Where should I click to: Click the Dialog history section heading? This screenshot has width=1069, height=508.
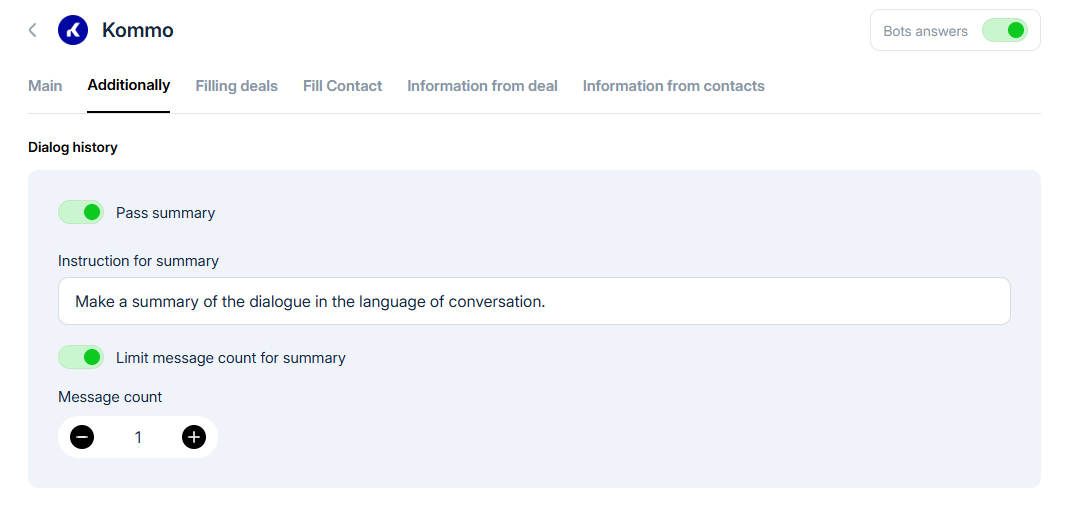[x=73, y=147]
